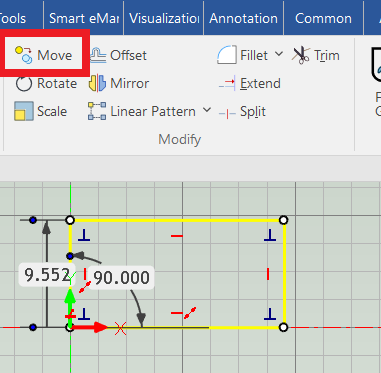Activate the Offset tool
This screenshot has width=381, height=373.
(118, 55)
